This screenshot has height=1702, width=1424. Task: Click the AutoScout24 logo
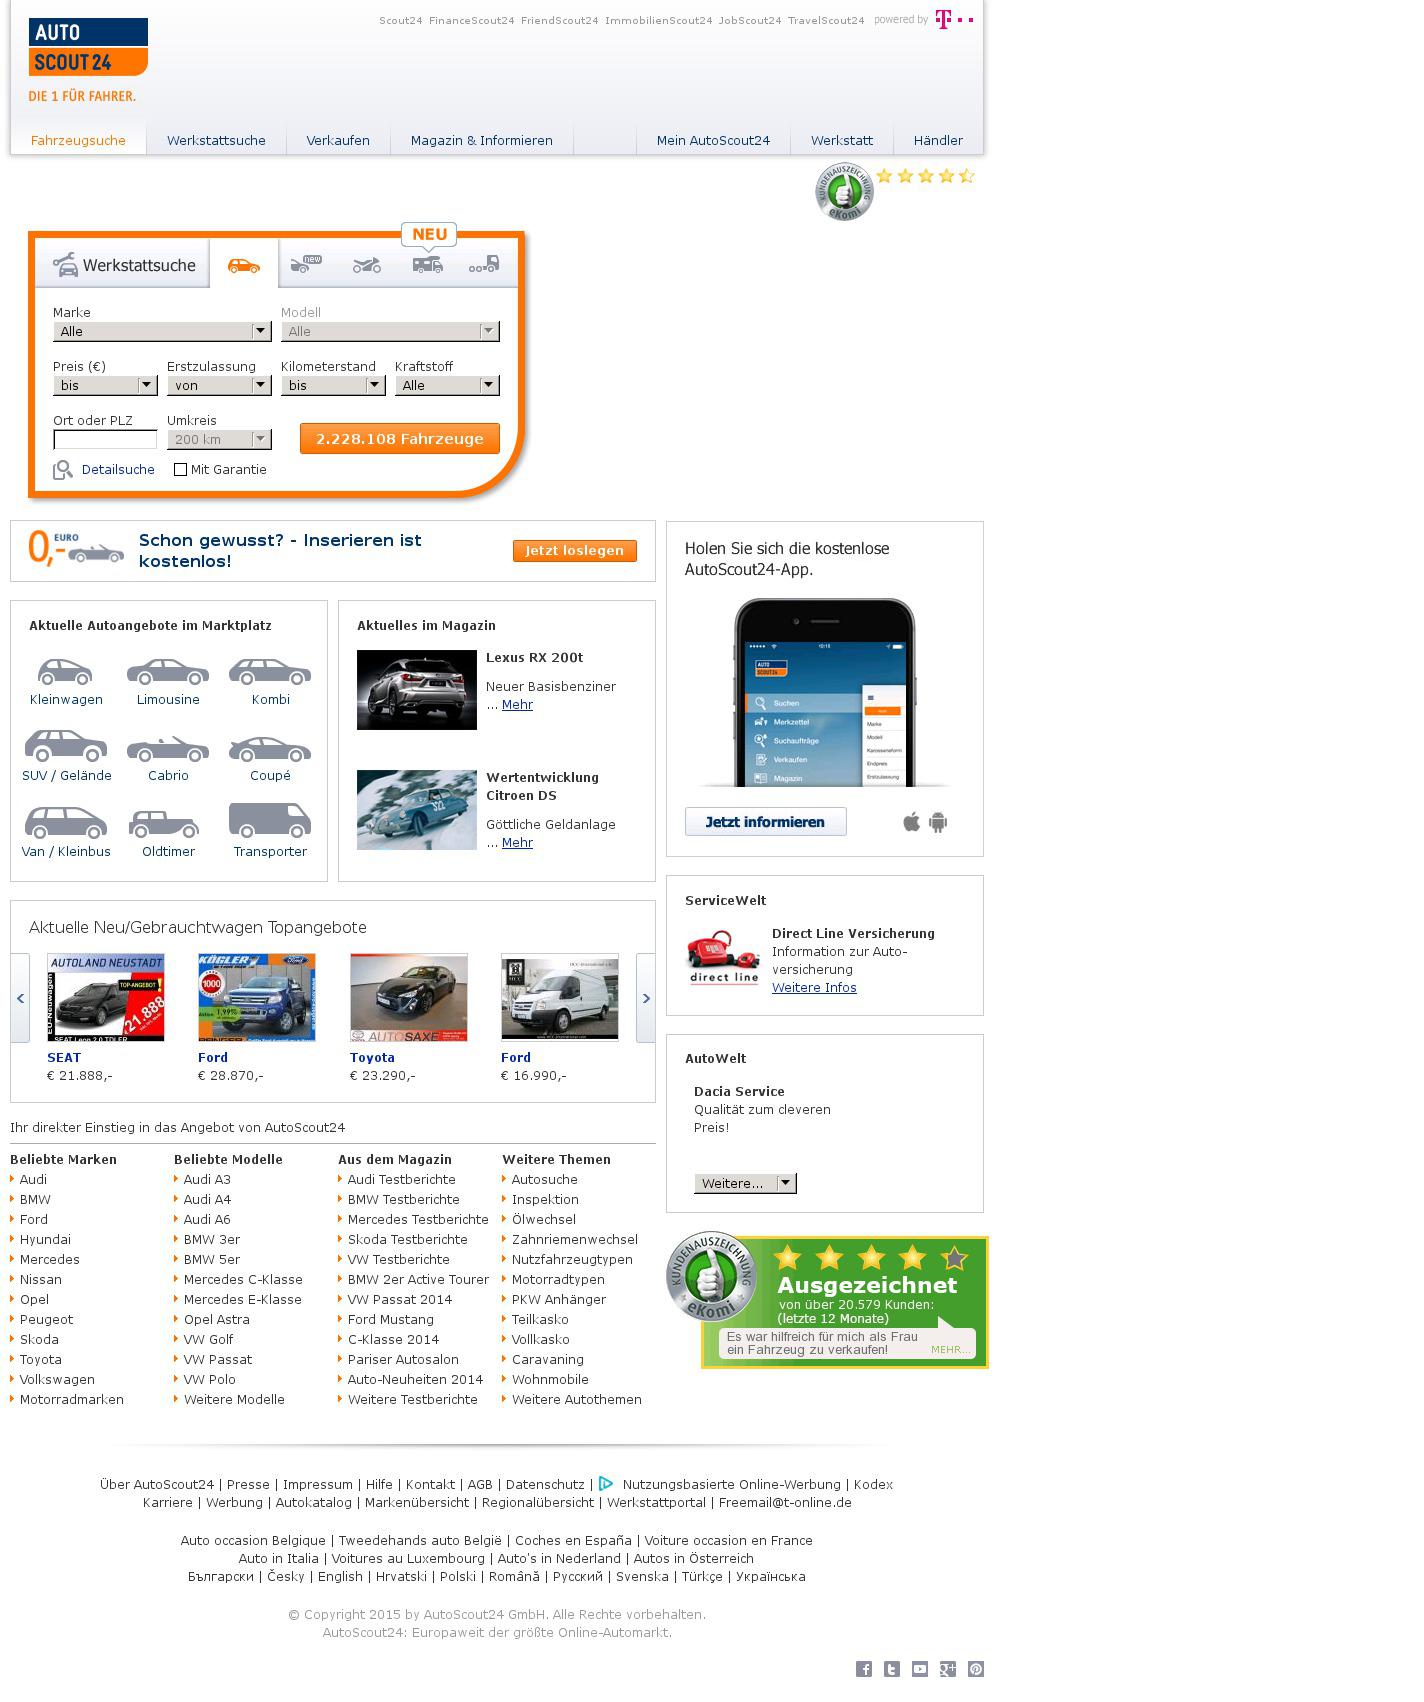(x=88, y=47)
